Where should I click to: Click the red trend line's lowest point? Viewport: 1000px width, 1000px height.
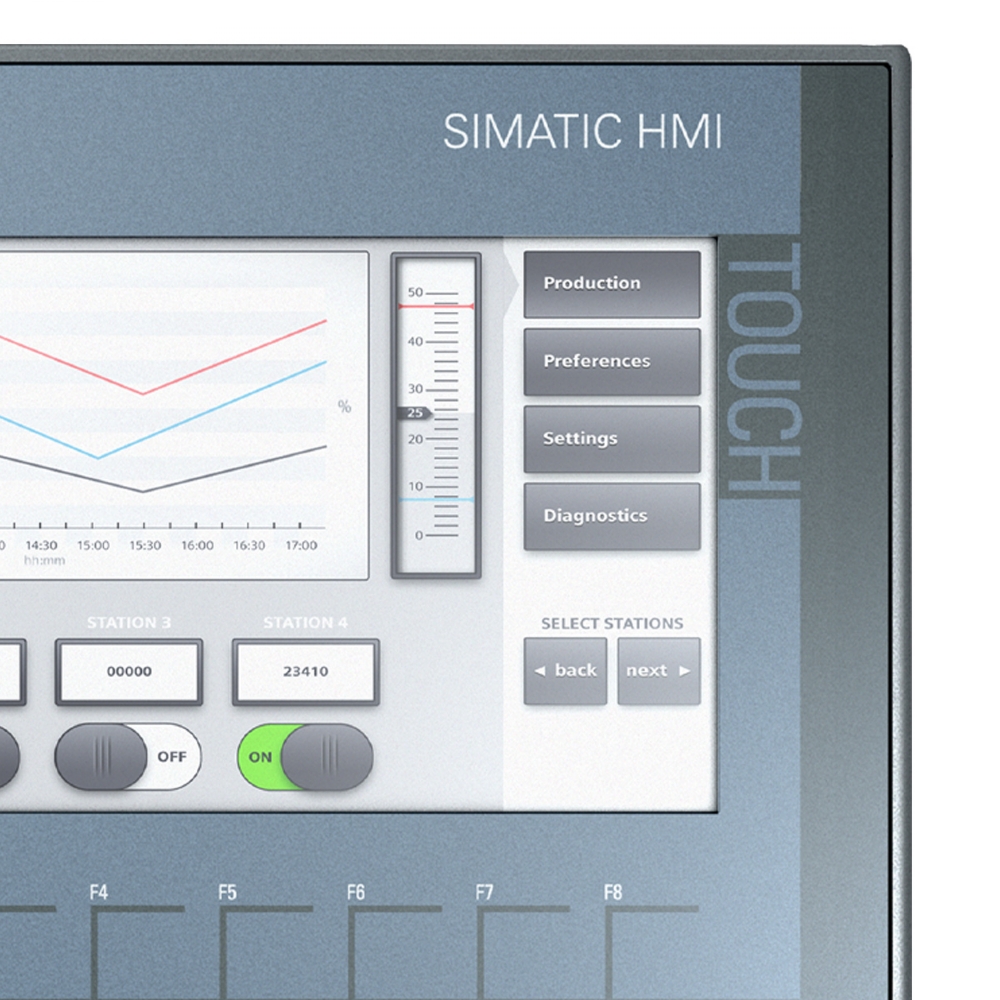tap(143, 393)
